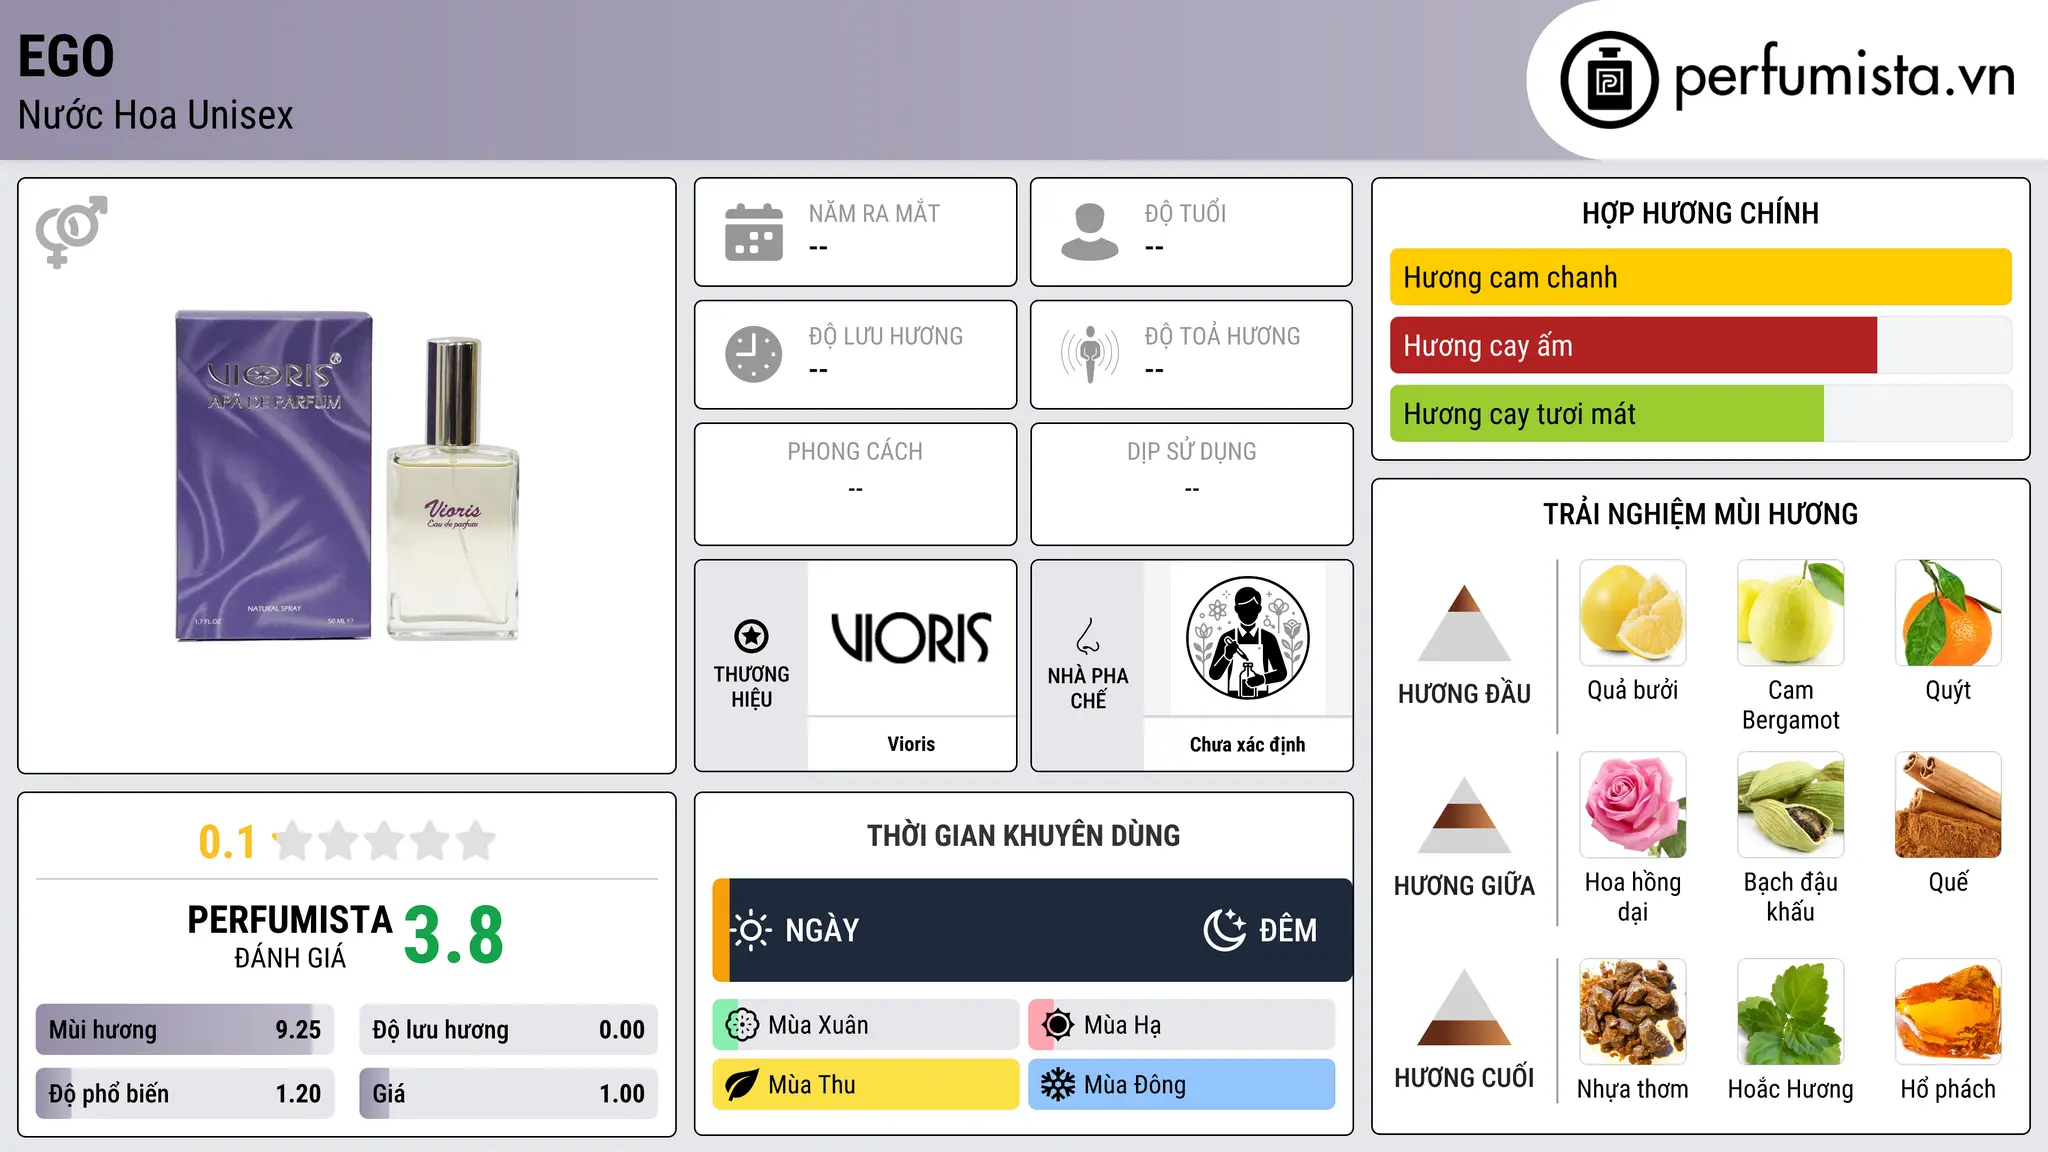The width and height of the screenshot is (2048, 1152).
Task: Click the Vioris EGO perfume product photo
Action: click(347, 476)
